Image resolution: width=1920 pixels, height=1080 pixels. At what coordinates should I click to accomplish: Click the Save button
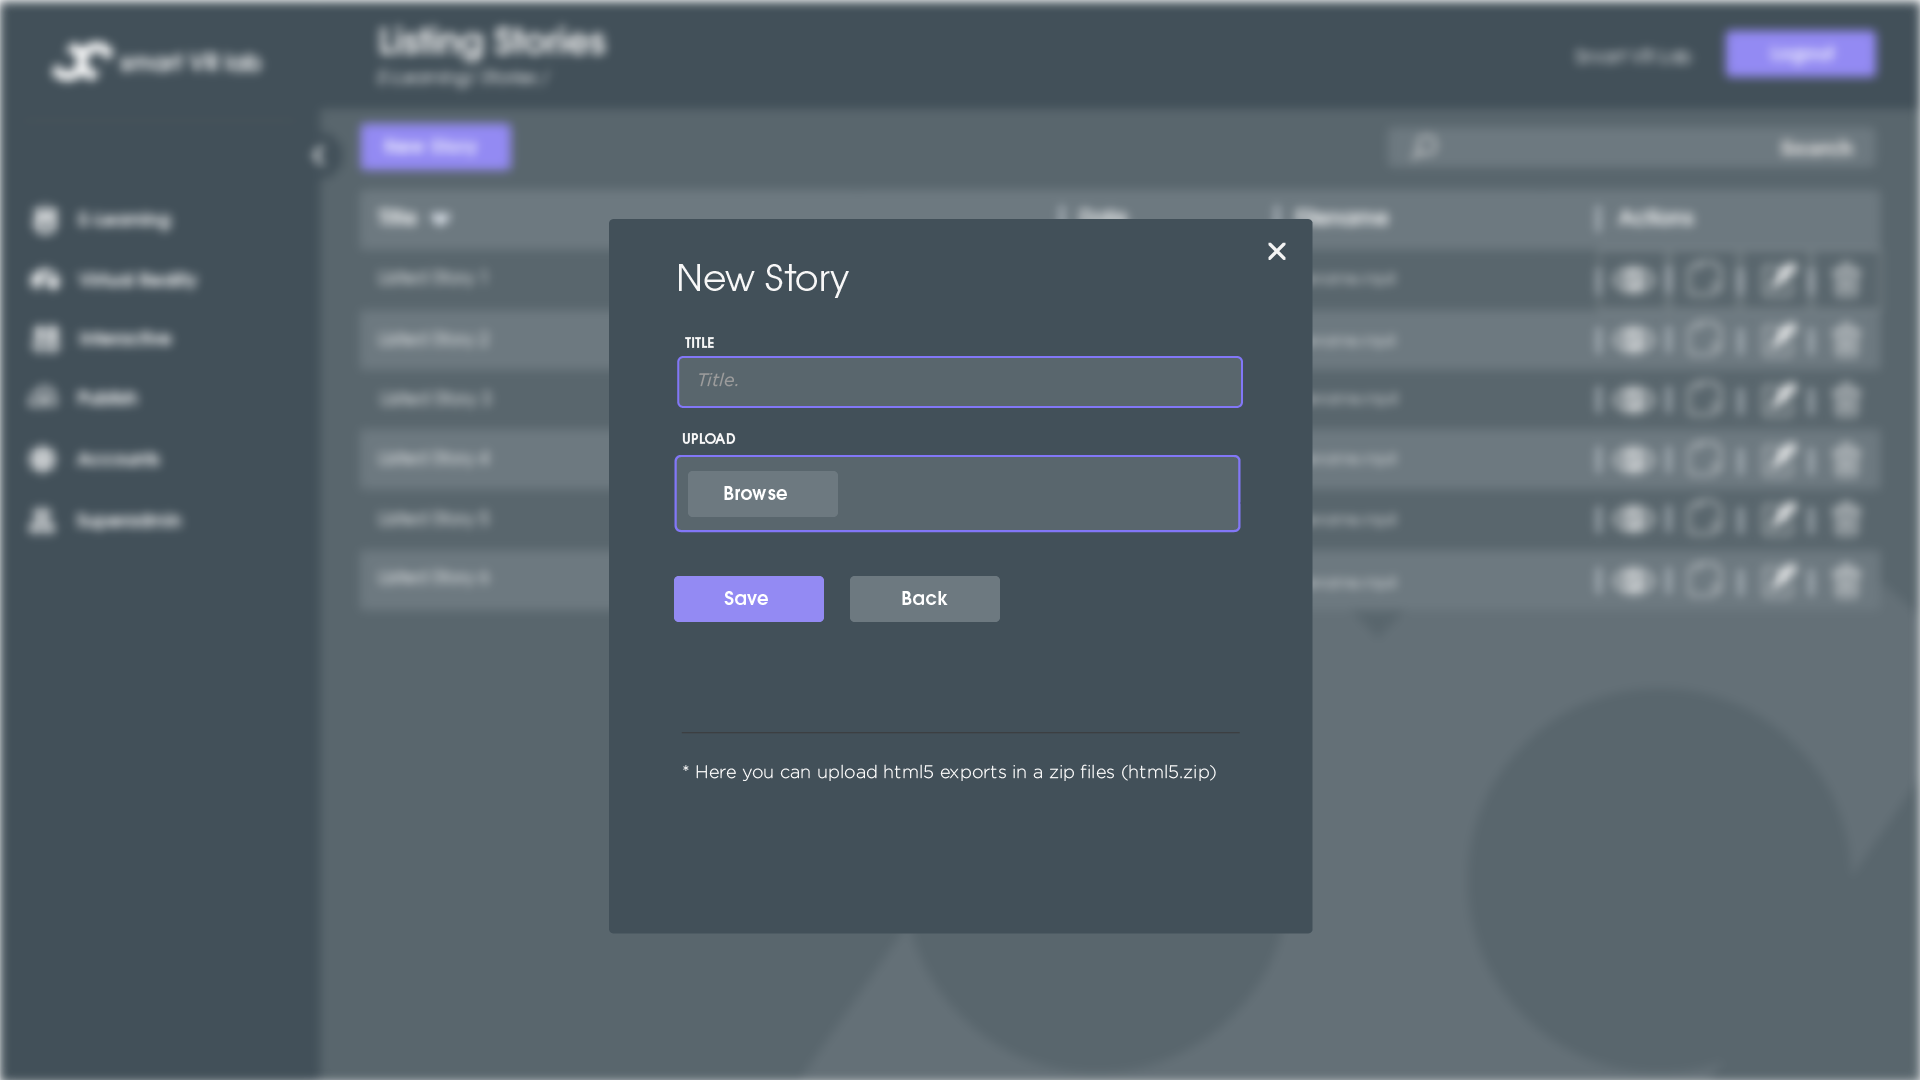pyautogui.click(x=748, y=598)
